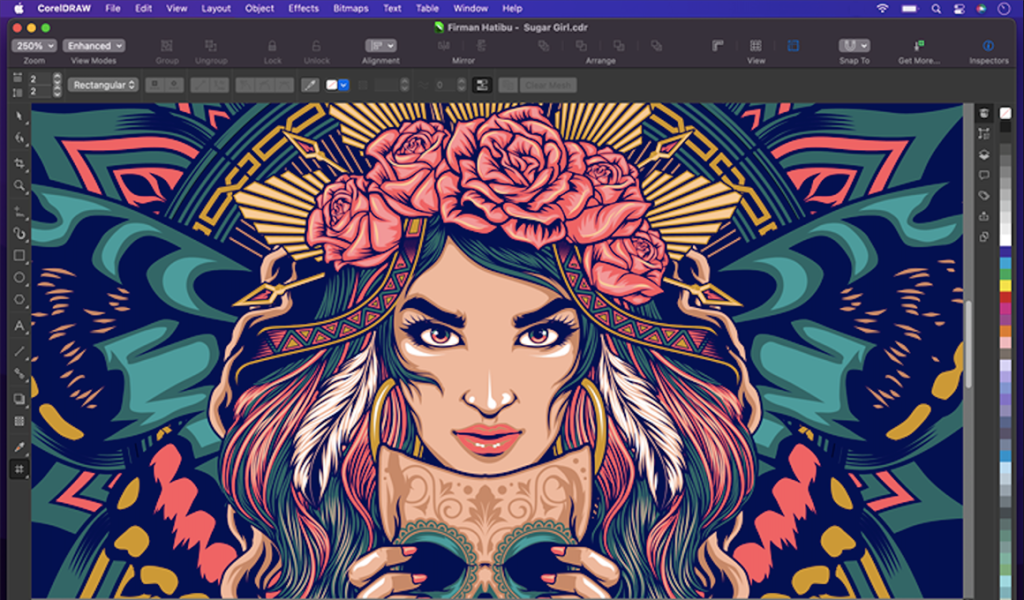Click the Ungroup toolbar button

point(211,51)
